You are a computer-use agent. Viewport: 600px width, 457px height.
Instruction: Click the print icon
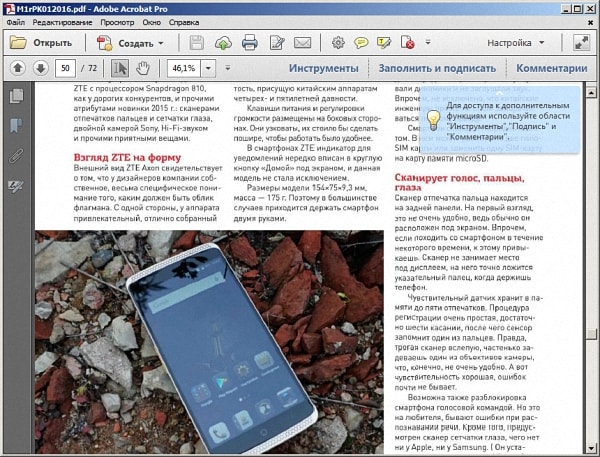click(249, 42)
